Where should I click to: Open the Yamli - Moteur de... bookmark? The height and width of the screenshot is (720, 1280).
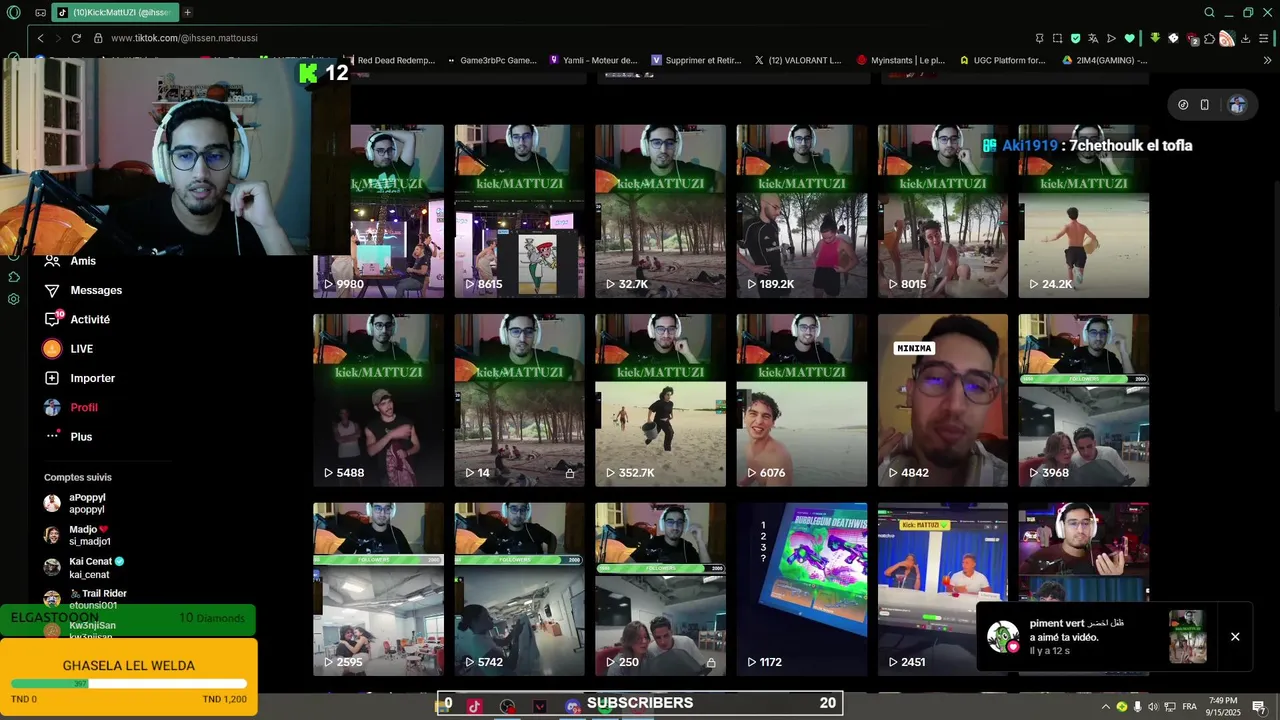(593, 60)
